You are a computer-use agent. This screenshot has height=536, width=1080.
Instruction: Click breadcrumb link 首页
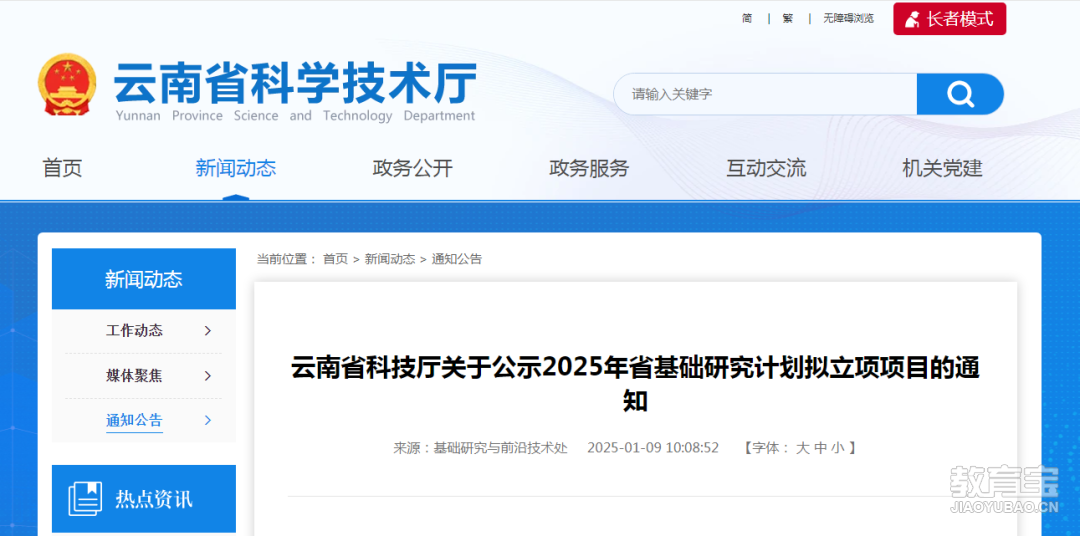pos(335,259)
